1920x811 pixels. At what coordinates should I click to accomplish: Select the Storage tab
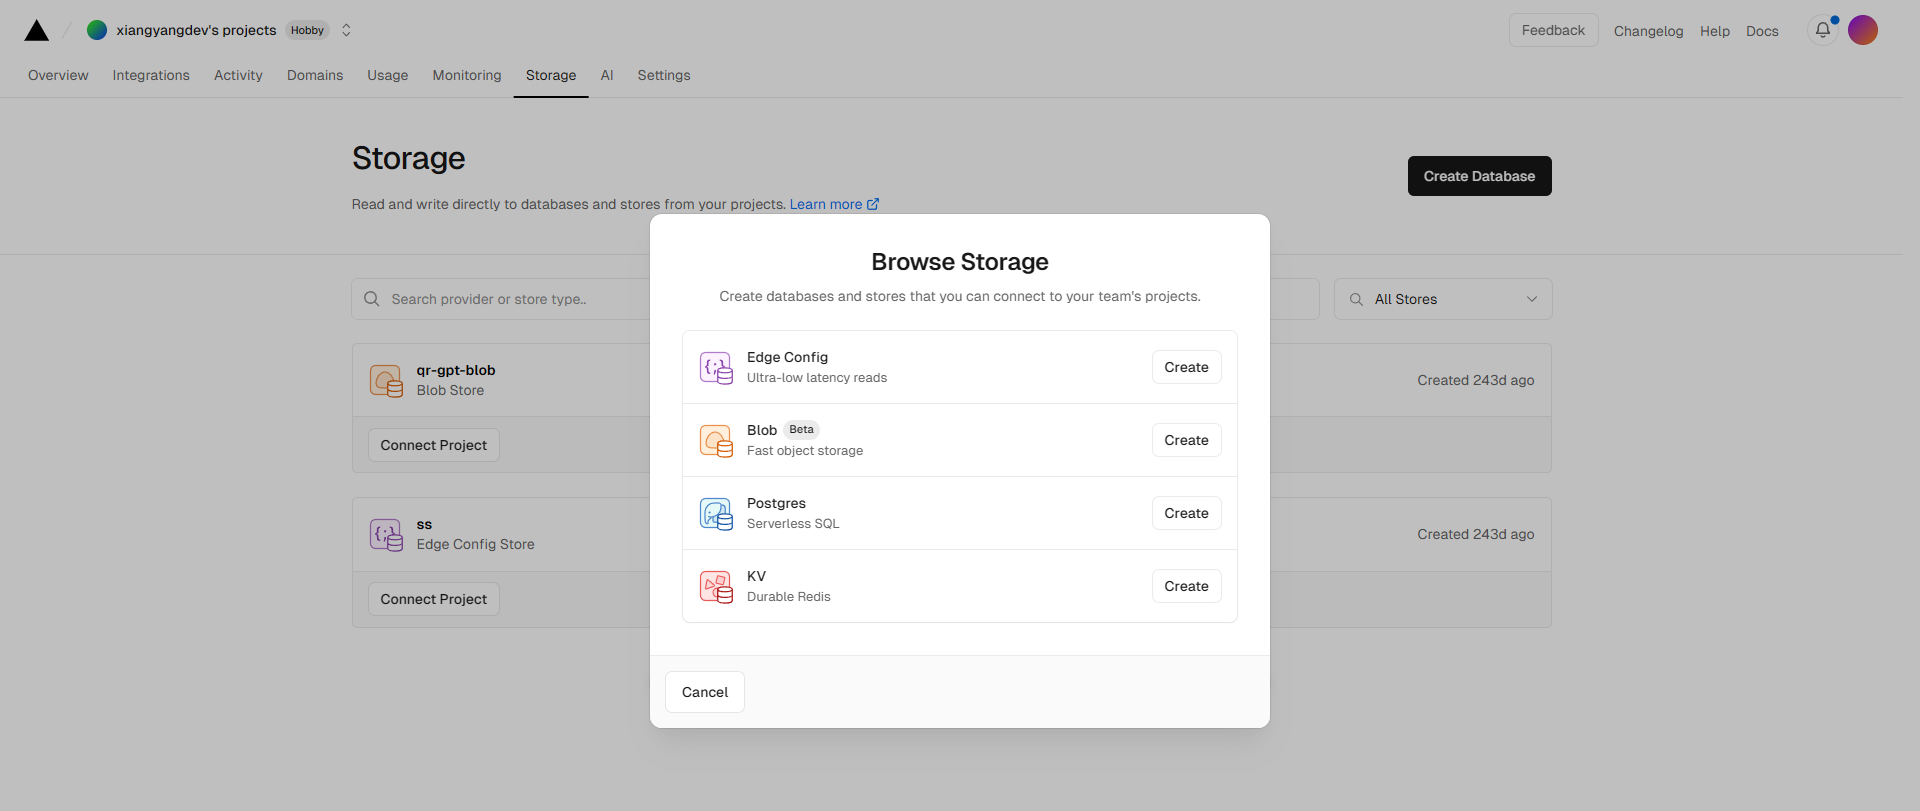[x=551, y=75]
